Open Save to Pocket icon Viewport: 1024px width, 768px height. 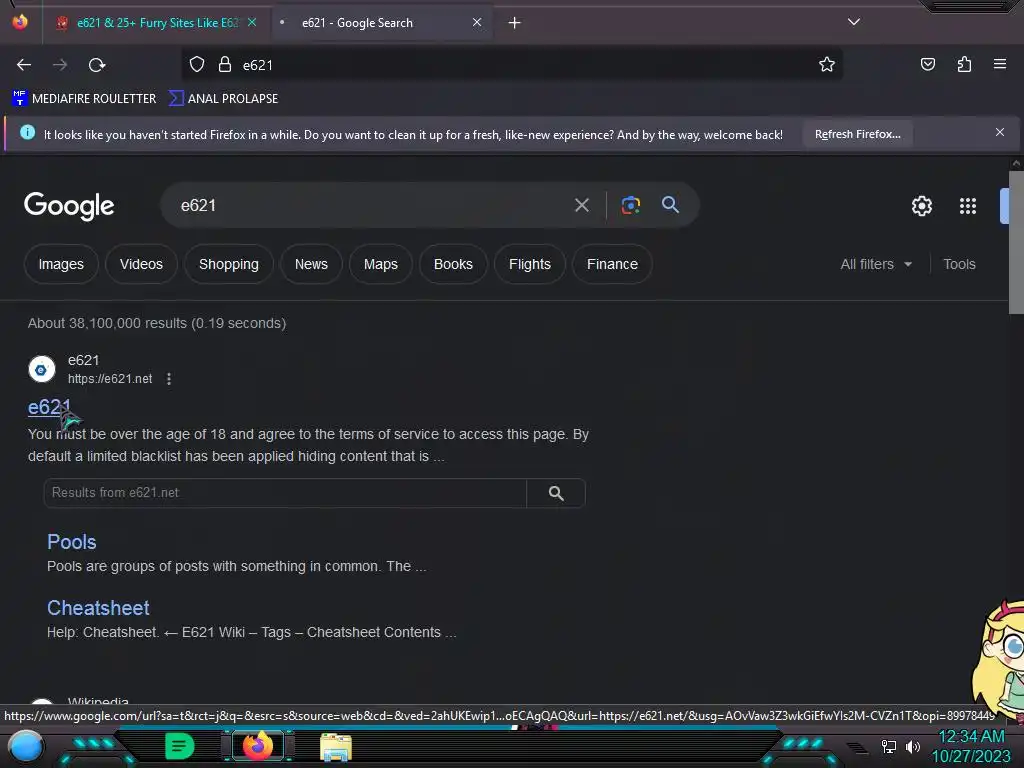[927, 65]
